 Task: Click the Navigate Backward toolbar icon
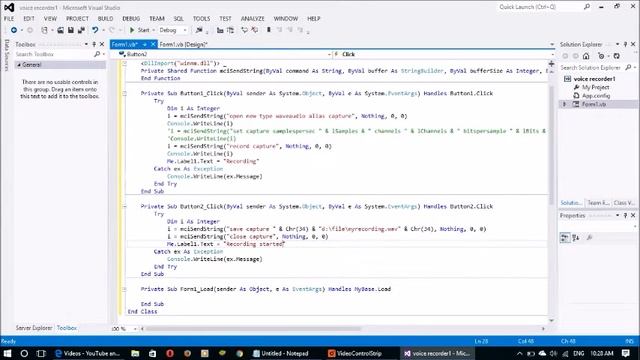point(14,30)
